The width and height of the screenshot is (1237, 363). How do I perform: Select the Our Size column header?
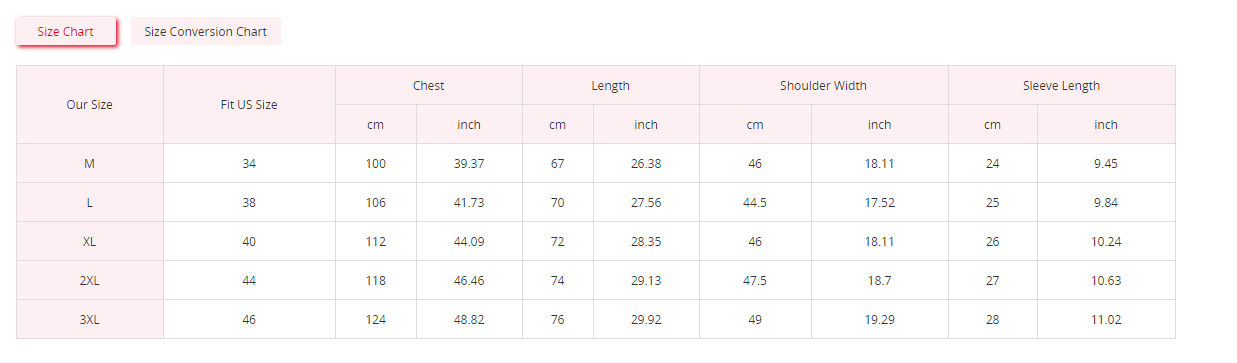90,105
